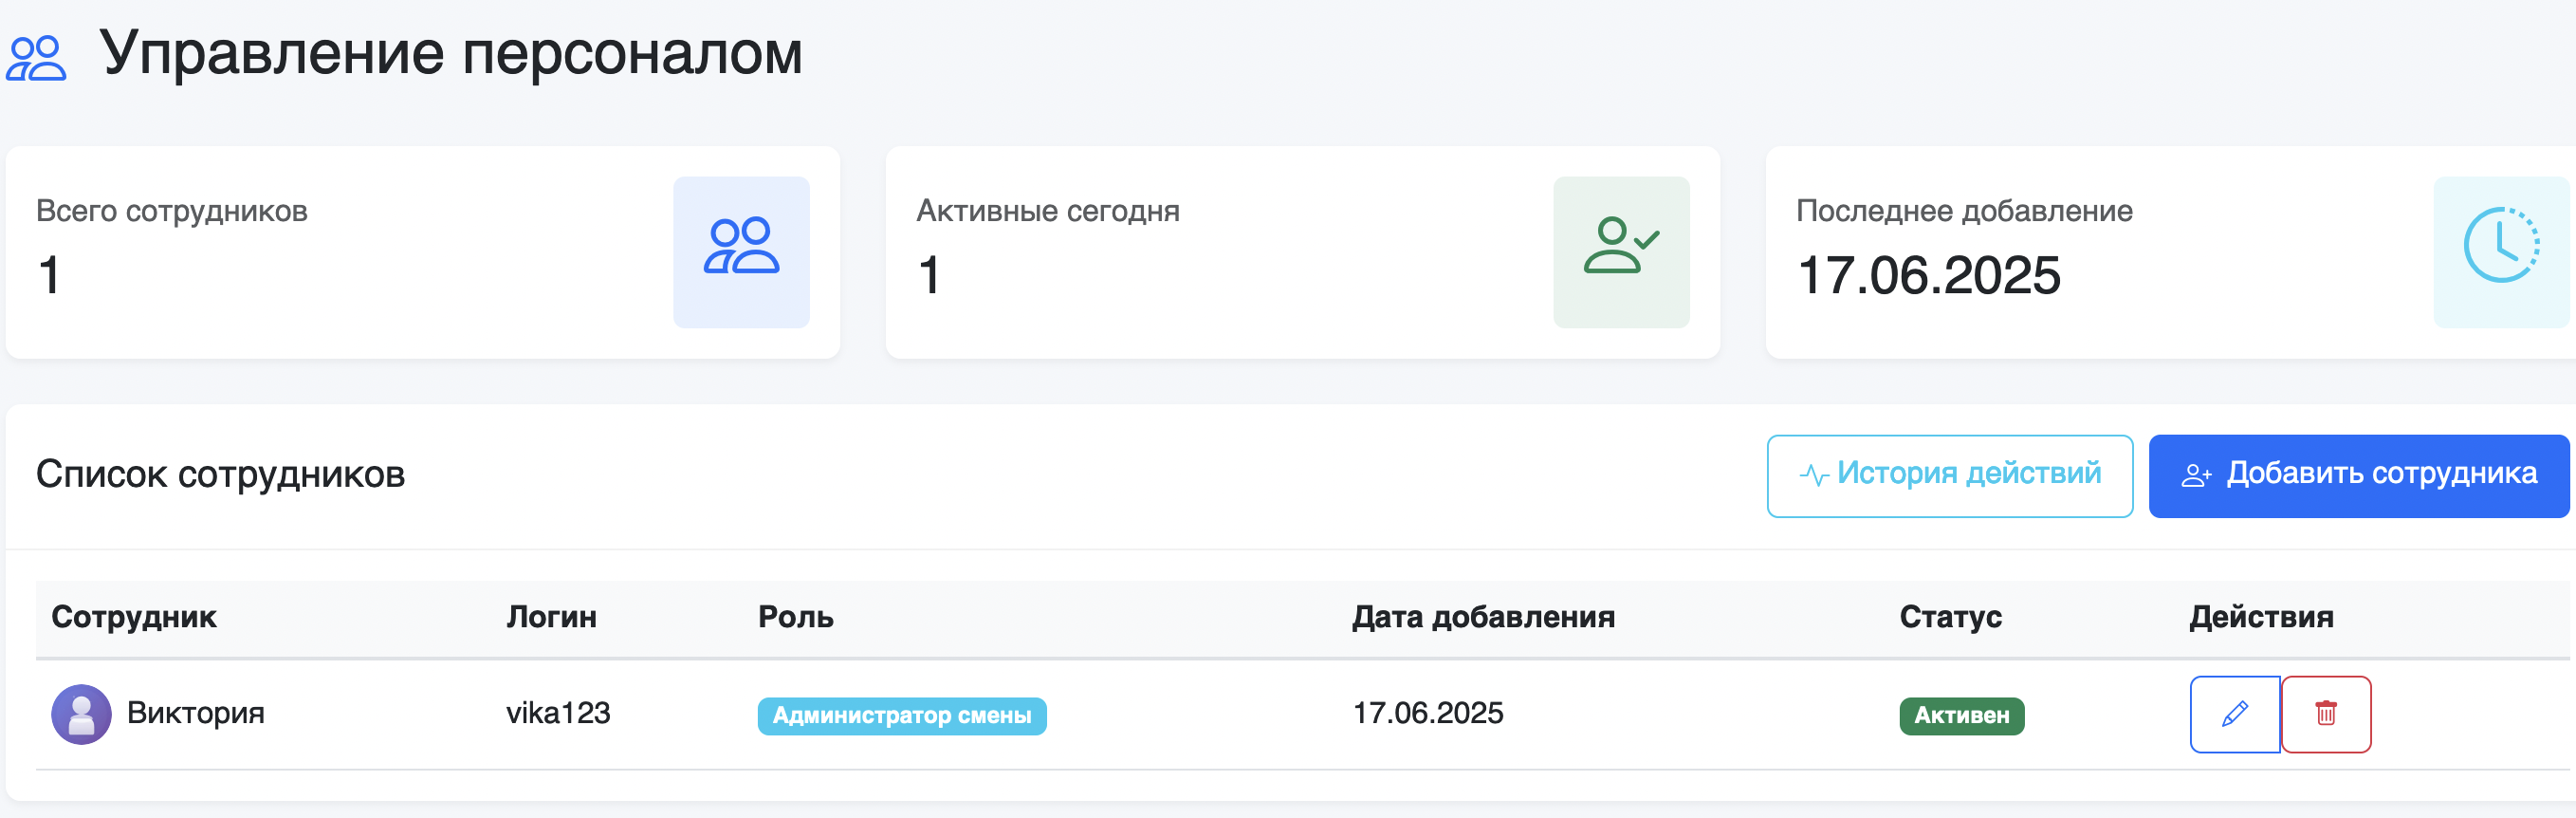
Task: Click the total employees people icon tile
Action: click(x=741, y=251)
